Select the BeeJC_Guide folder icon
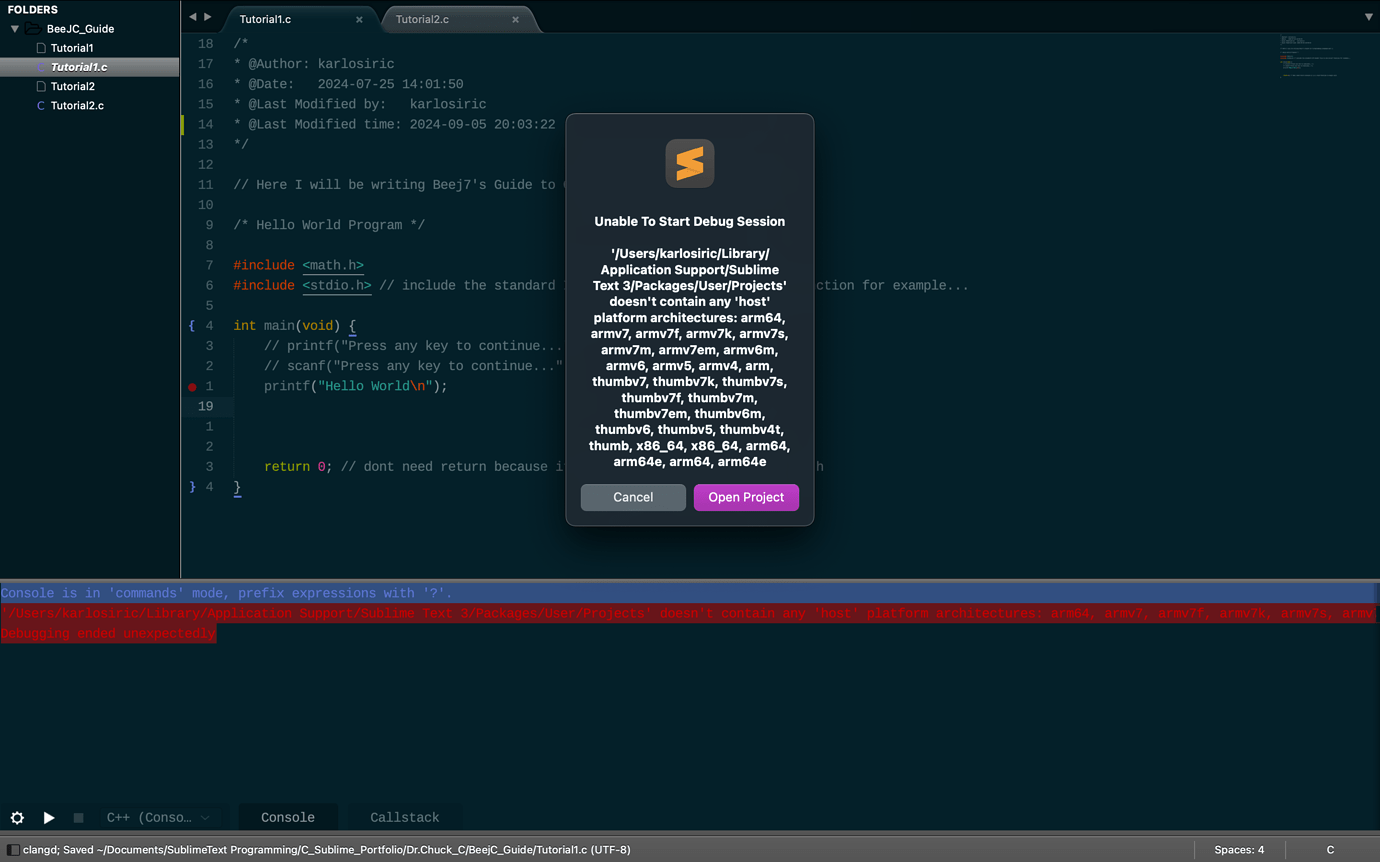This screenshot has height=862, width=1380. pos(33,29)
